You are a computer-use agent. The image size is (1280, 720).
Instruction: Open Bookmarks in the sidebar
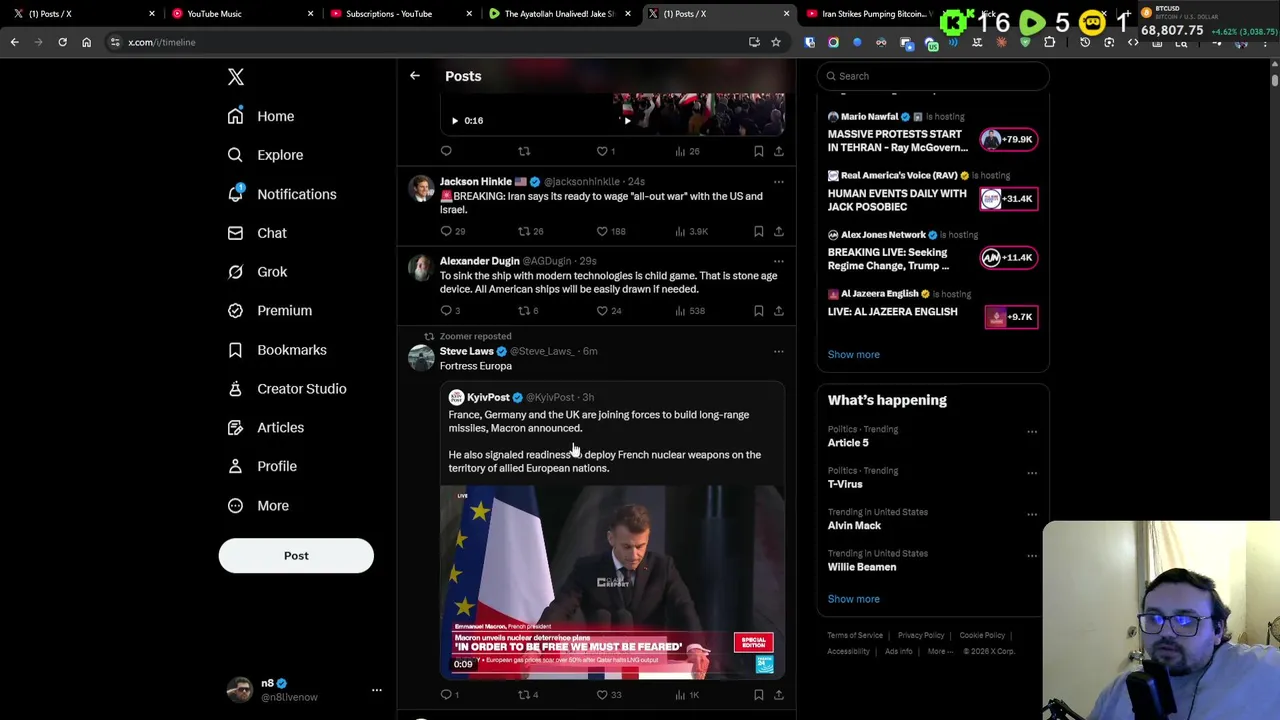coord(277,350)
